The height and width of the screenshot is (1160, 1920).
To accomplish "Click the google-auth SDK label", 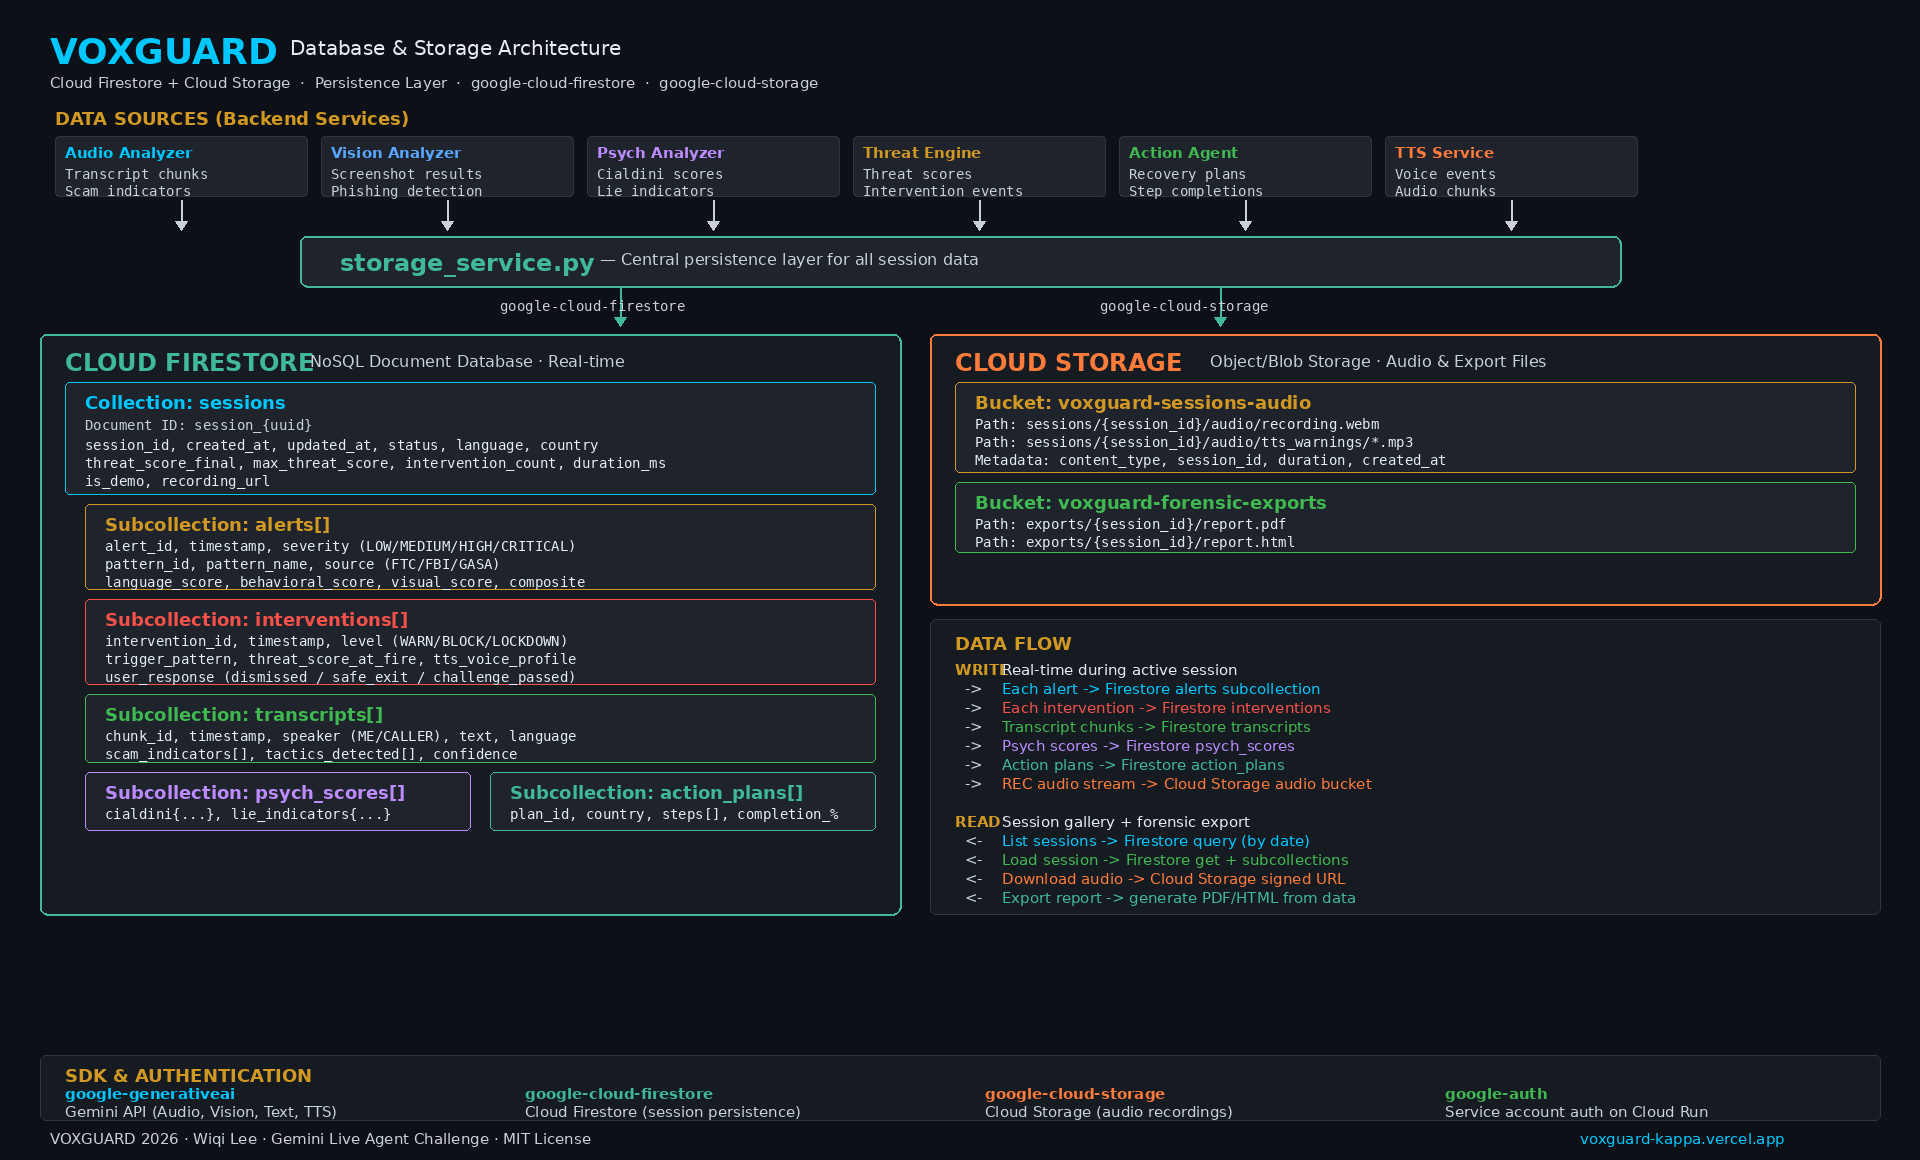I will click(x=1495, y=1094).
